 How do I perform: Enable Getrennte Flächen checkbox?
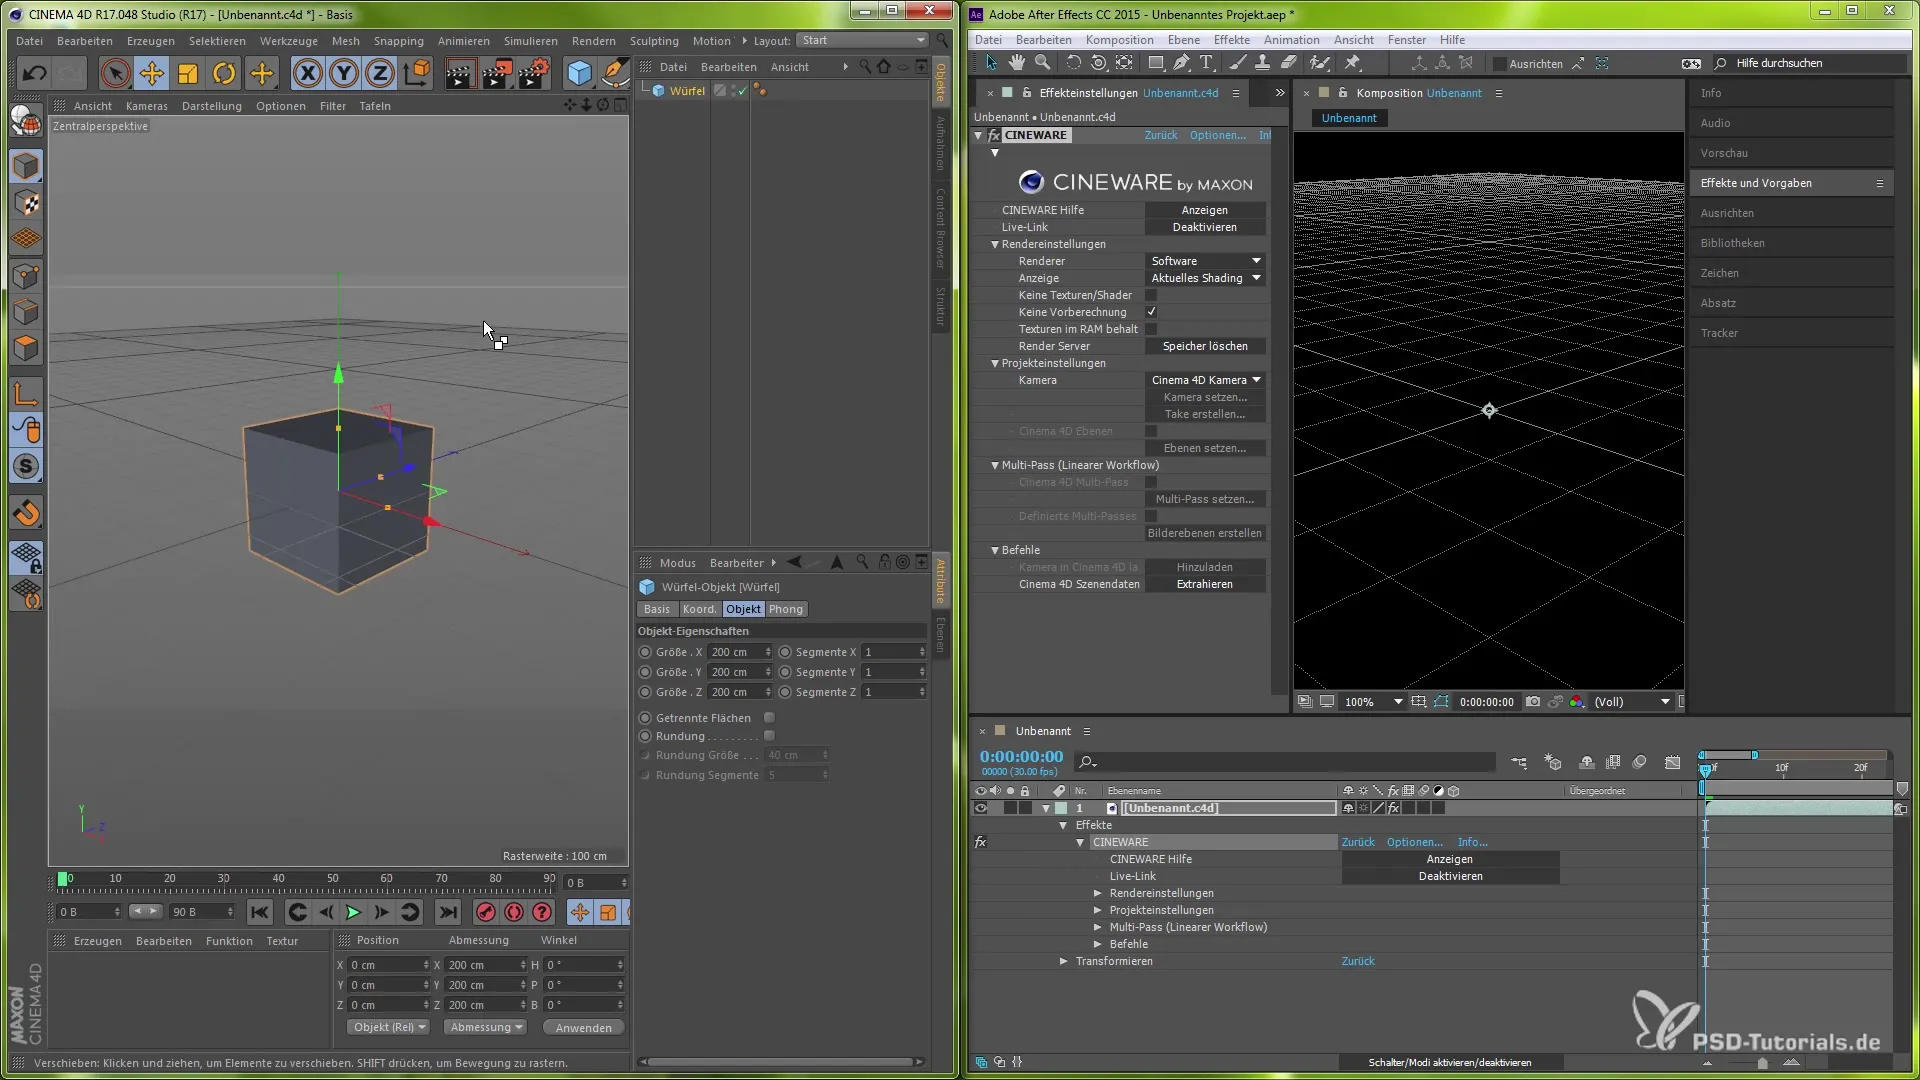coord(769,718)
